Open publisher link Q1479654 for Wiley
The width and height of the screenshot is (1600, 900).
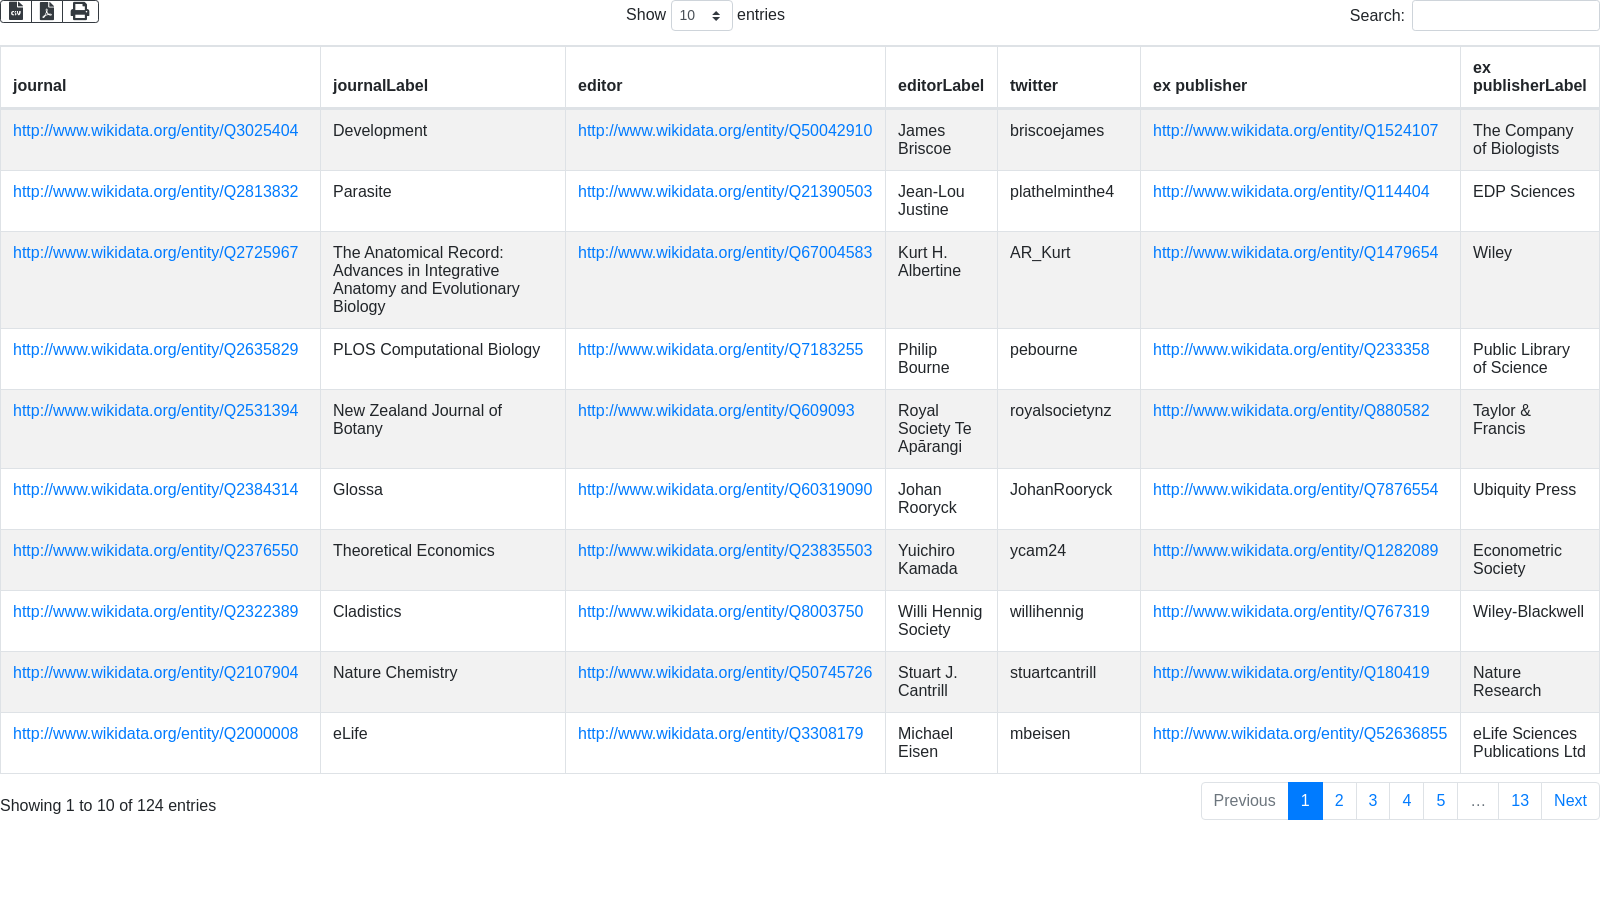click(1295, 253)
